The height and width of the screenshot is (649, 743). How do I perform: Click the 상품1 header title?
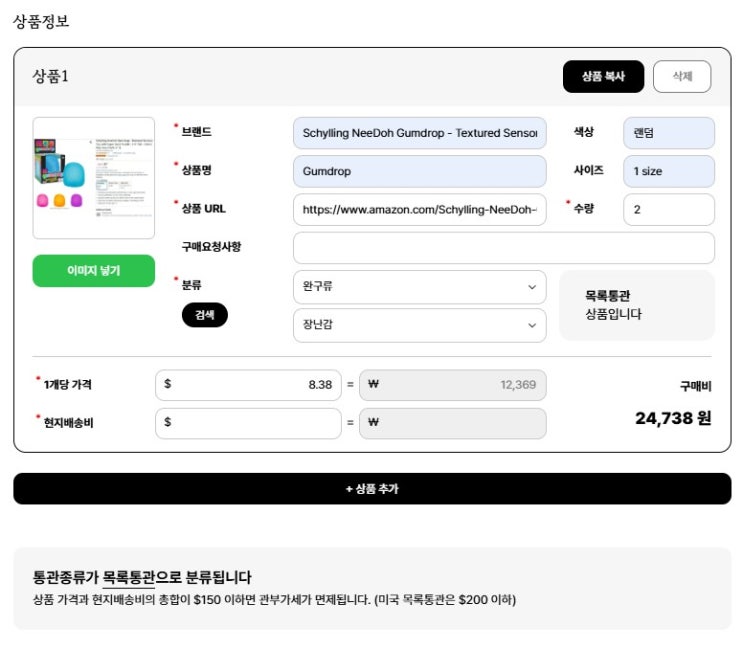[x=50, y=76]
